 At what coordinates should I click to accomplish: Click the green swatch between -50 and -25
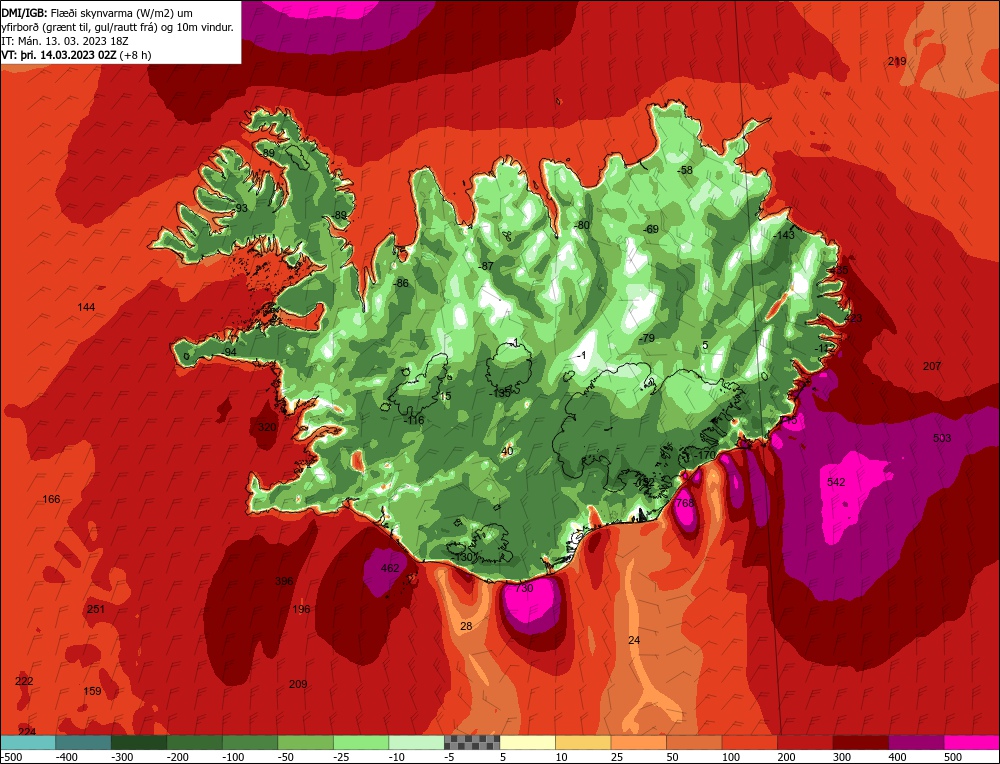tap(305, 742)
